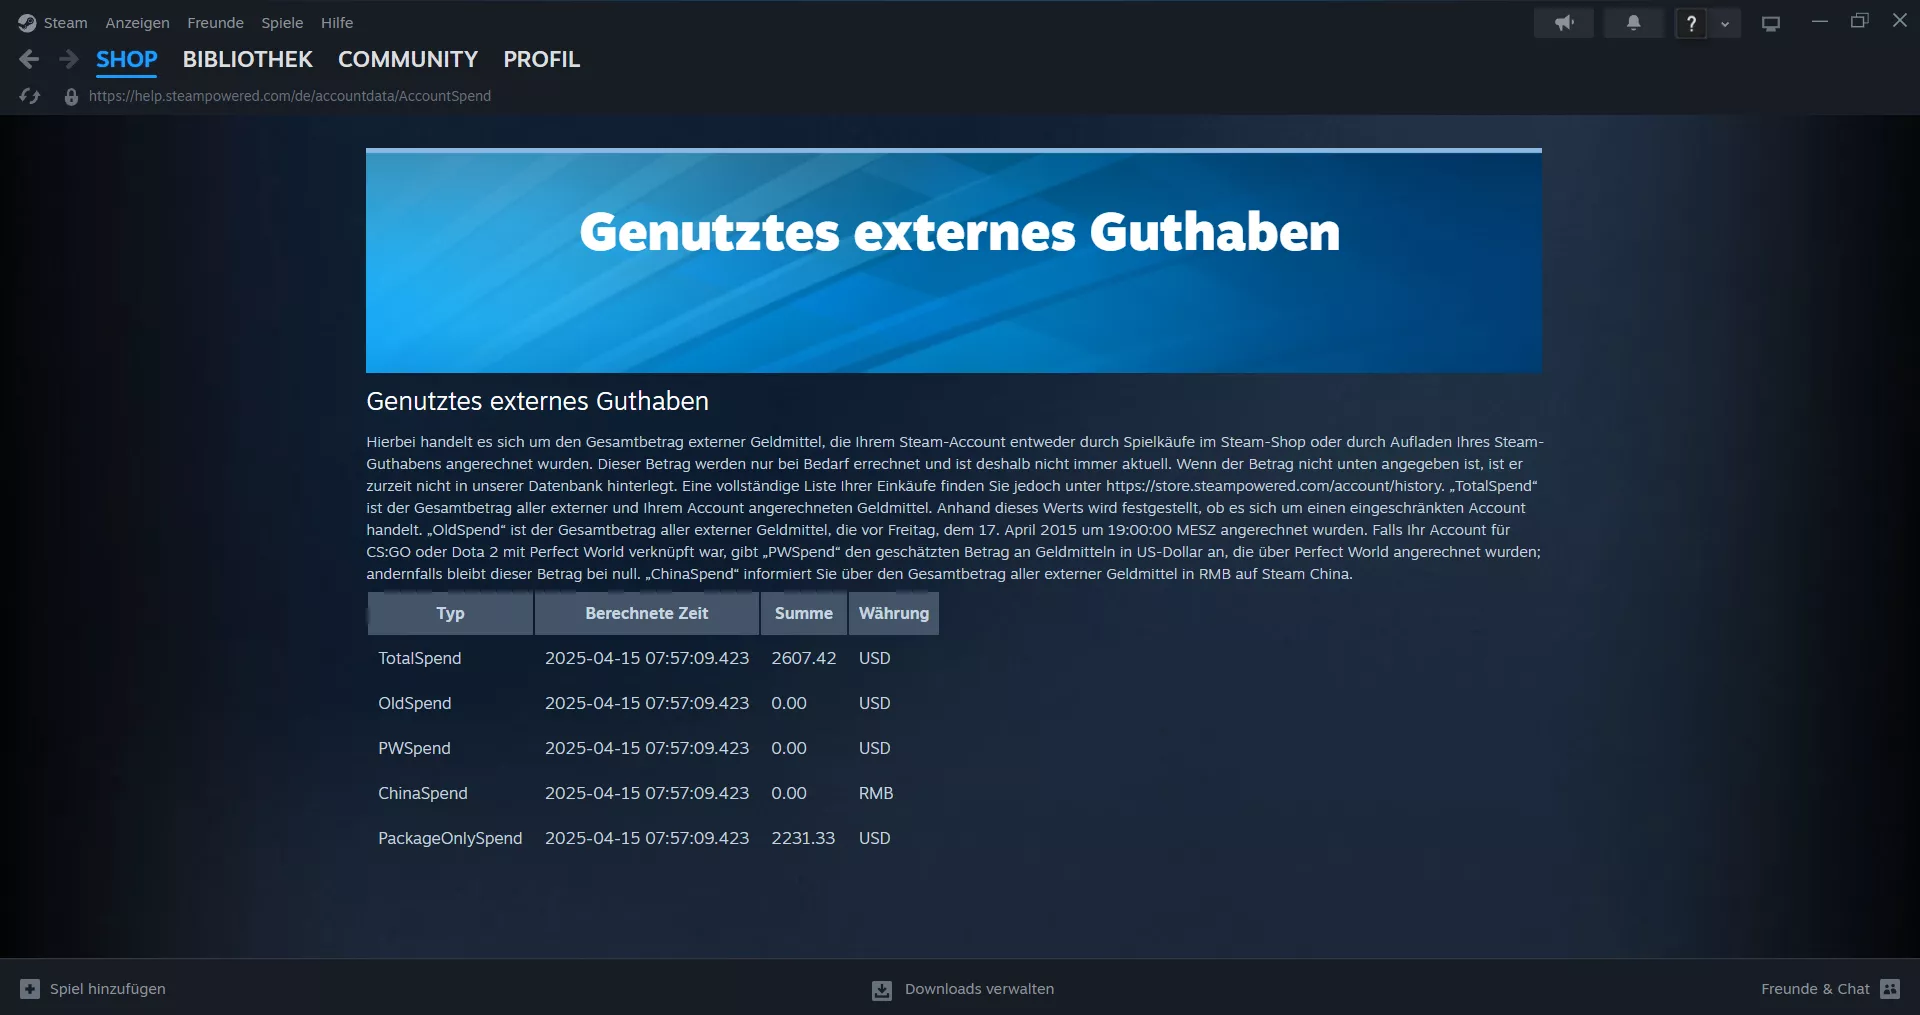Viewport: 1920px width, 1015px height.
Task: Go forward with the right arrow icon
Action: point(68,59)
